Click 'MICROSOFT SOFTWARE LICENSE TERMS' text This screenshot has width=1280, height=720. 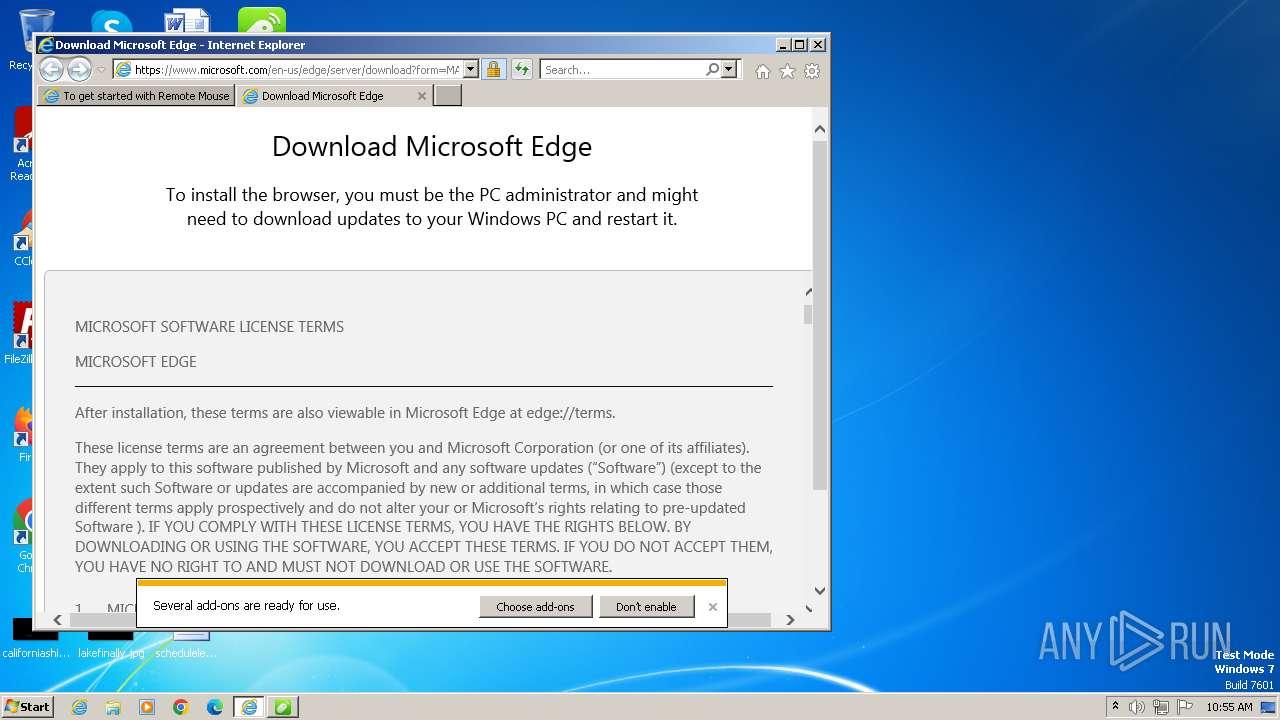209,327
